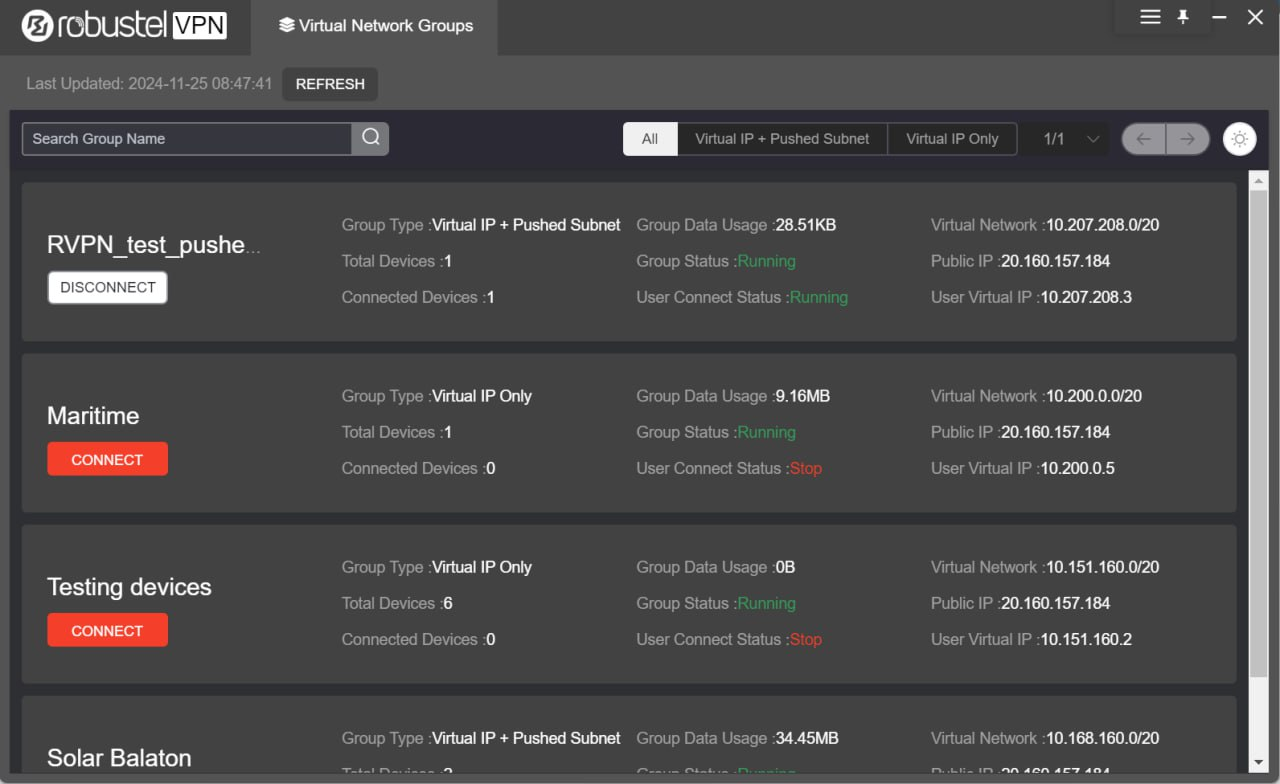Click the REFRESH button
The height and width of the screenshot is (784, 1280).
pos(330,84)
